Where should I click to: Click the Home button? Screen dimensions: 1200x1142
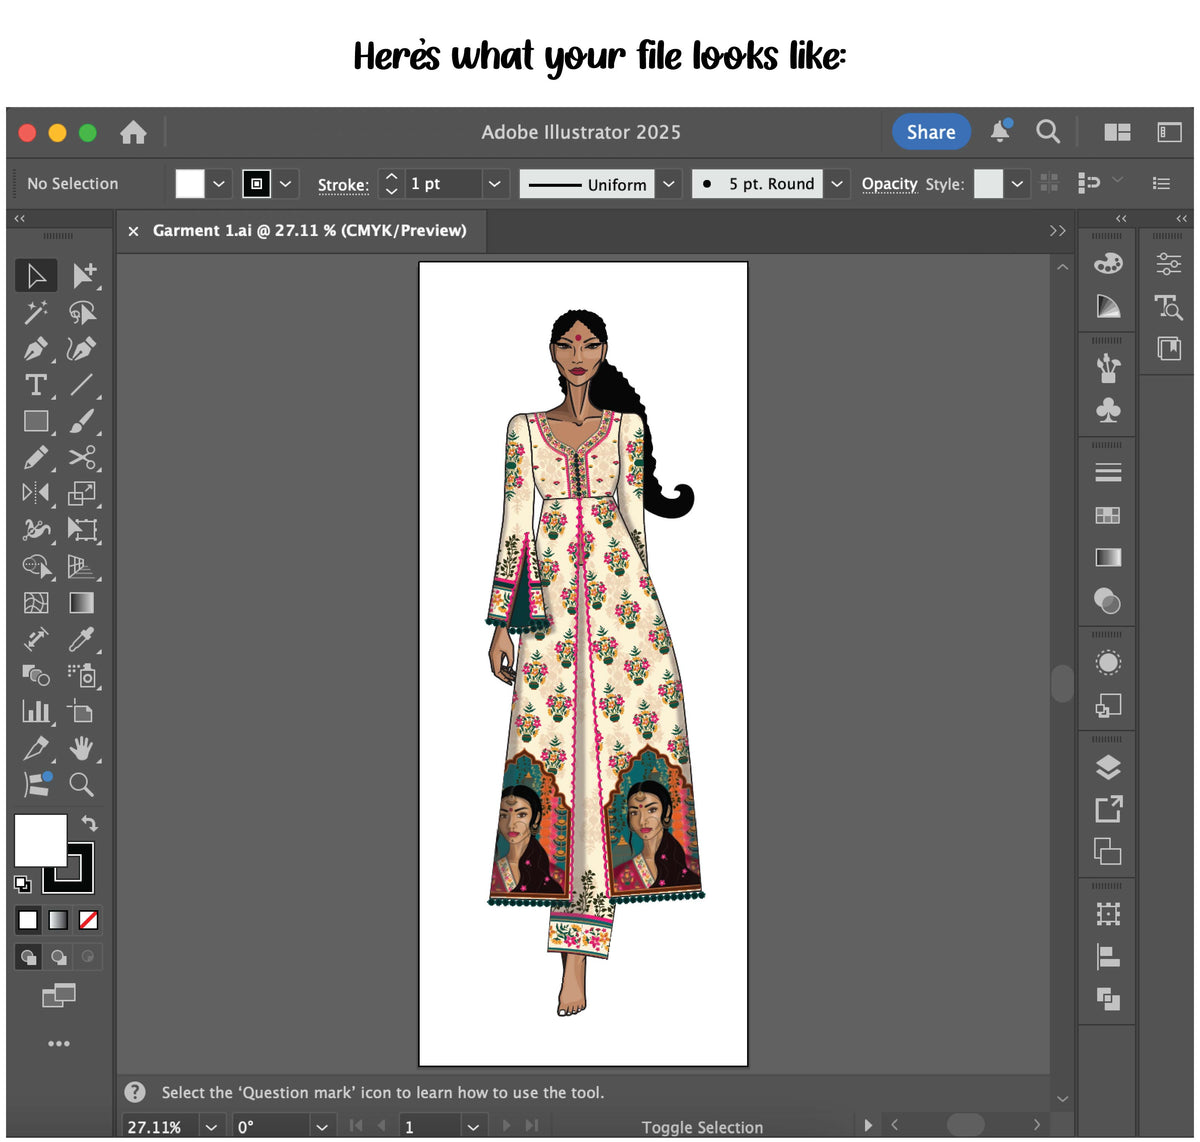coord(133,132)
